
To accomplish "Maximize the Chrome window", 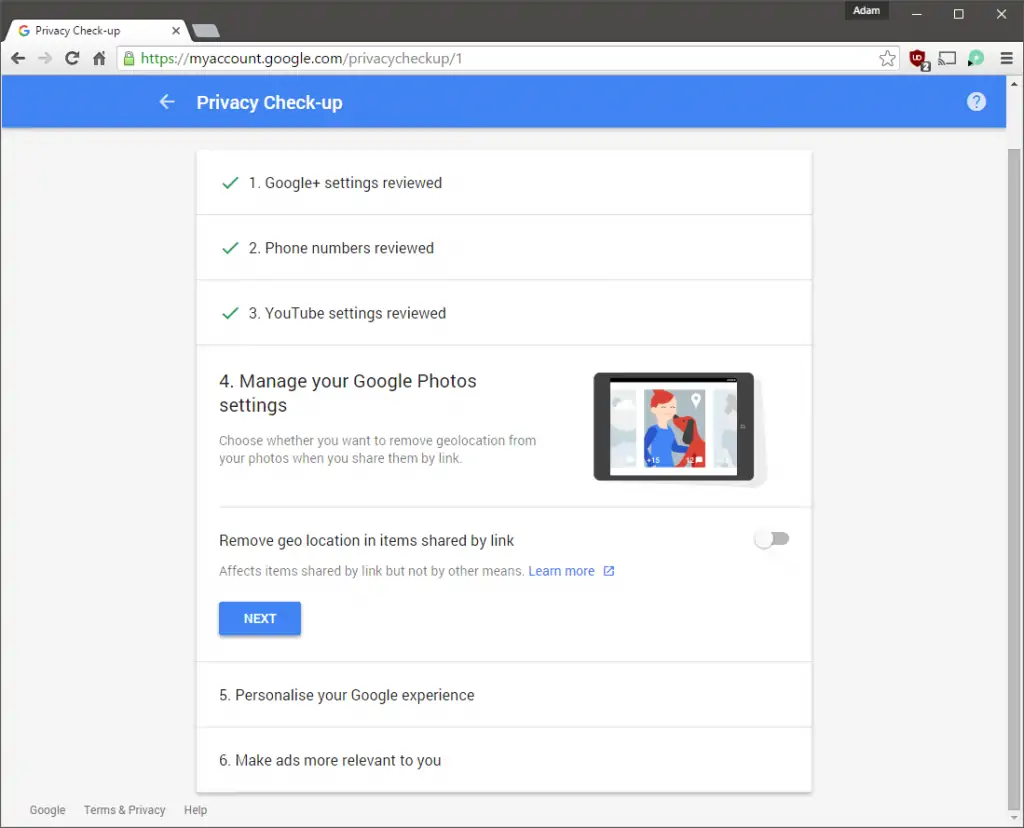I will pyautogui.click(x=958, y=14).
